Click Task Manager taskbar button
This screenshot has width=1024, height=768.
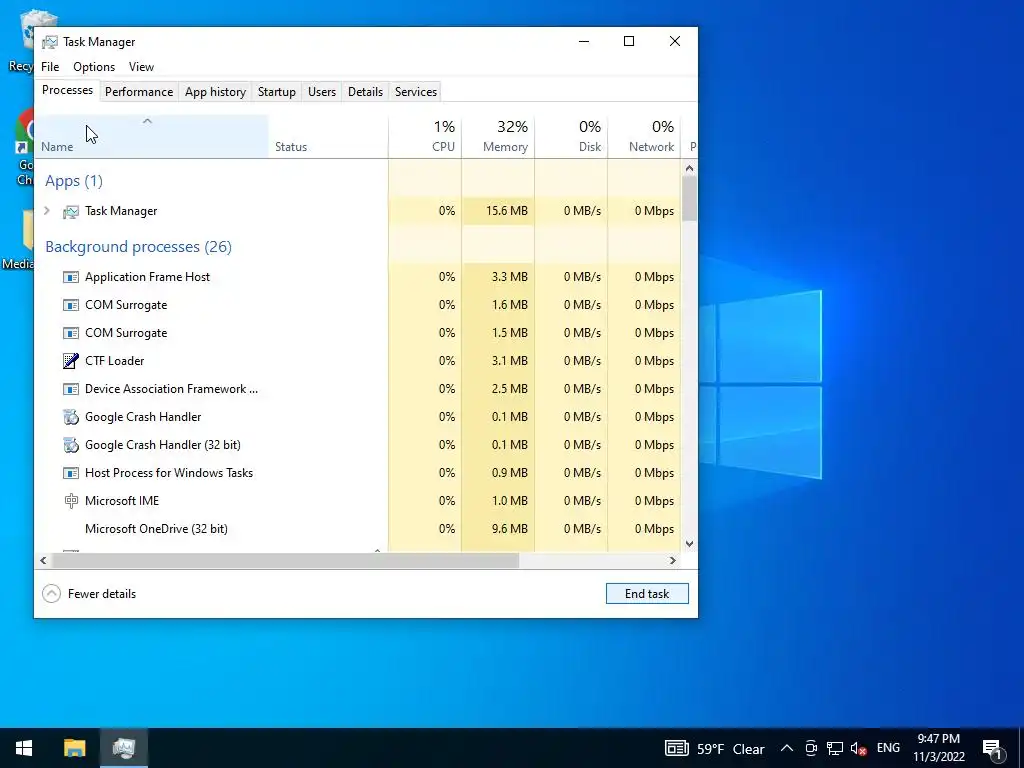click(x=123, y=748)
